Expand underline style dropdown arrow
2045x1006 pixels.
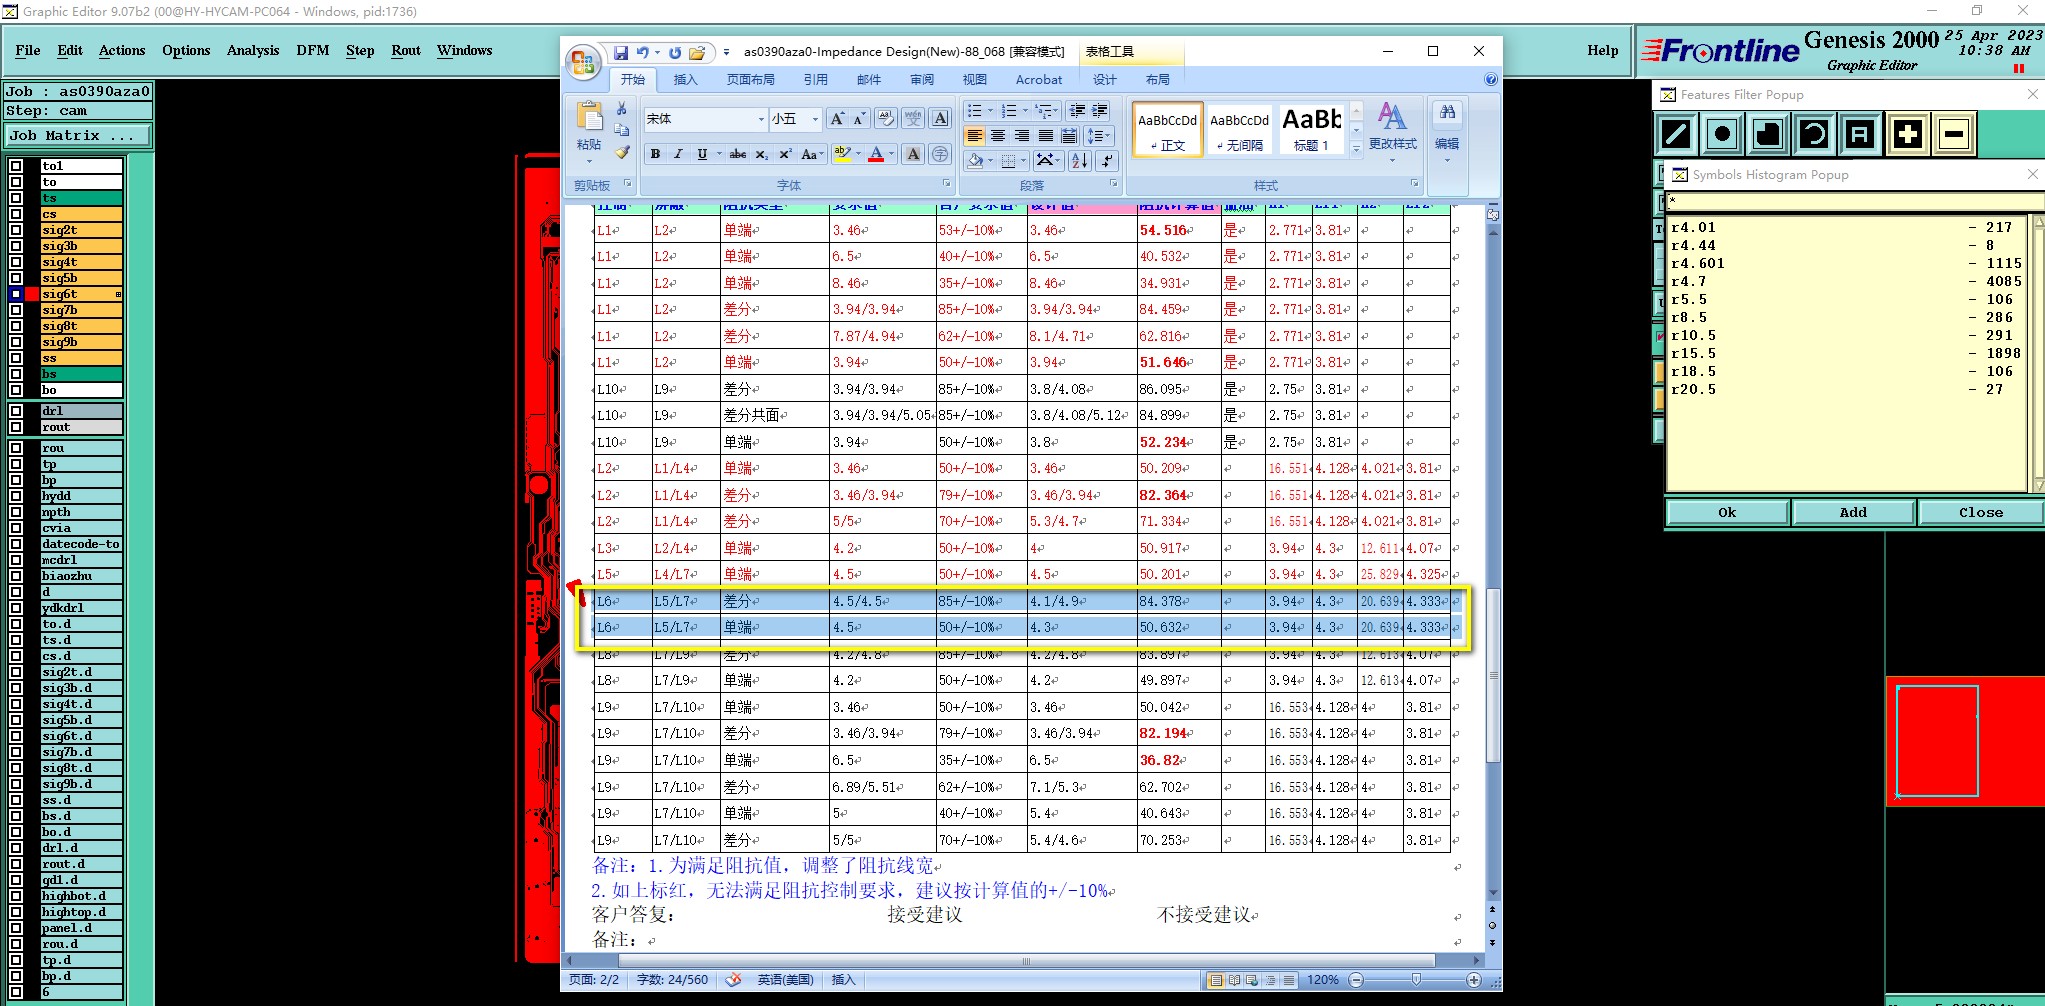coord(718,154)
